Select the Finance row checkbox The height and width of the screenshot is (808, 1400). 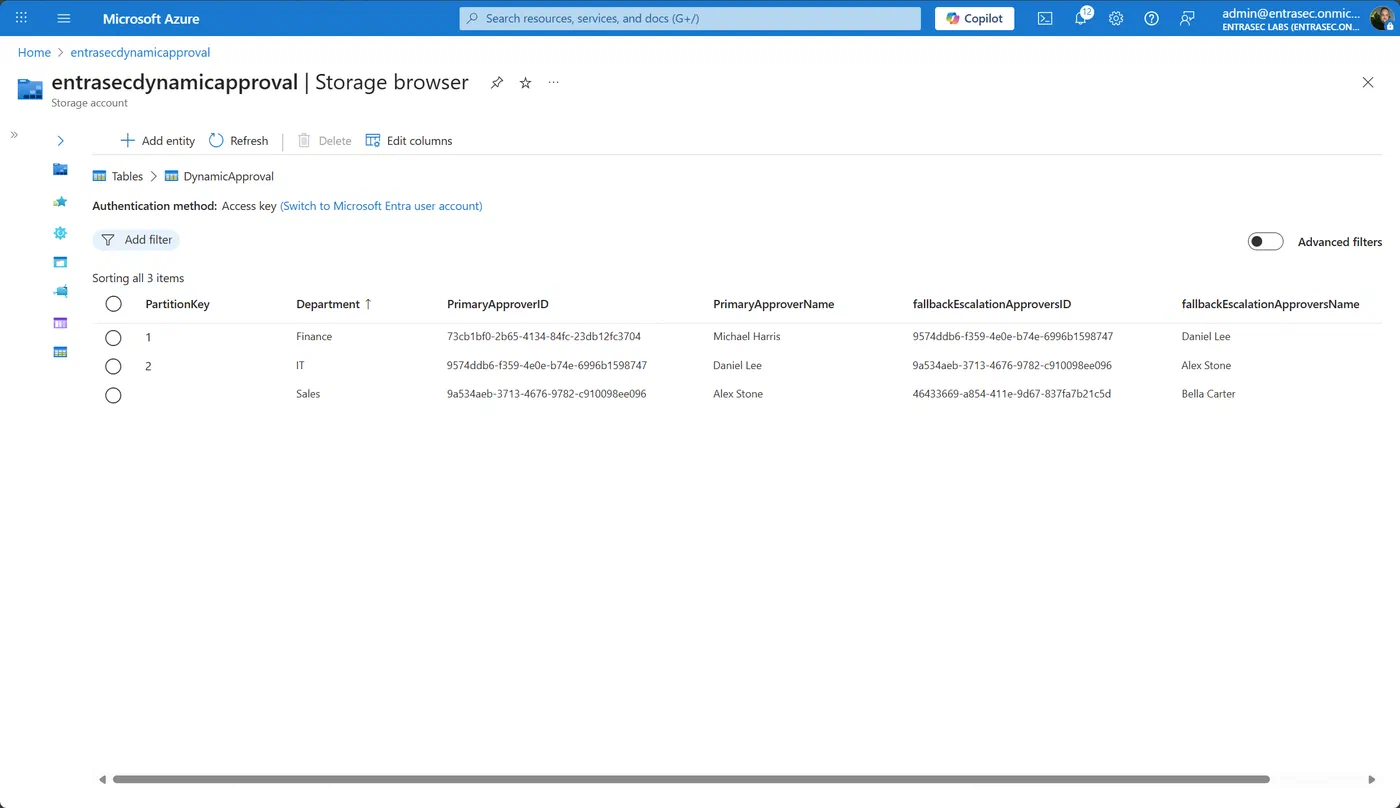pyautogui.click(x=113, y=338)
